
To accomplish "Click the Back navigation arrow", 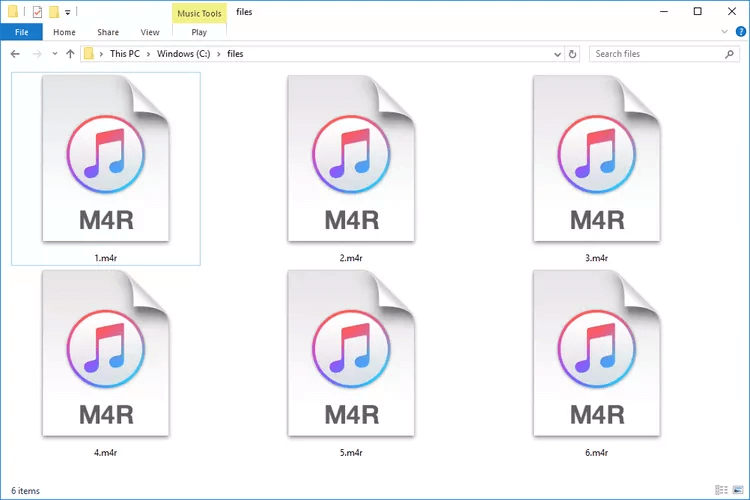I will (15, 54).
